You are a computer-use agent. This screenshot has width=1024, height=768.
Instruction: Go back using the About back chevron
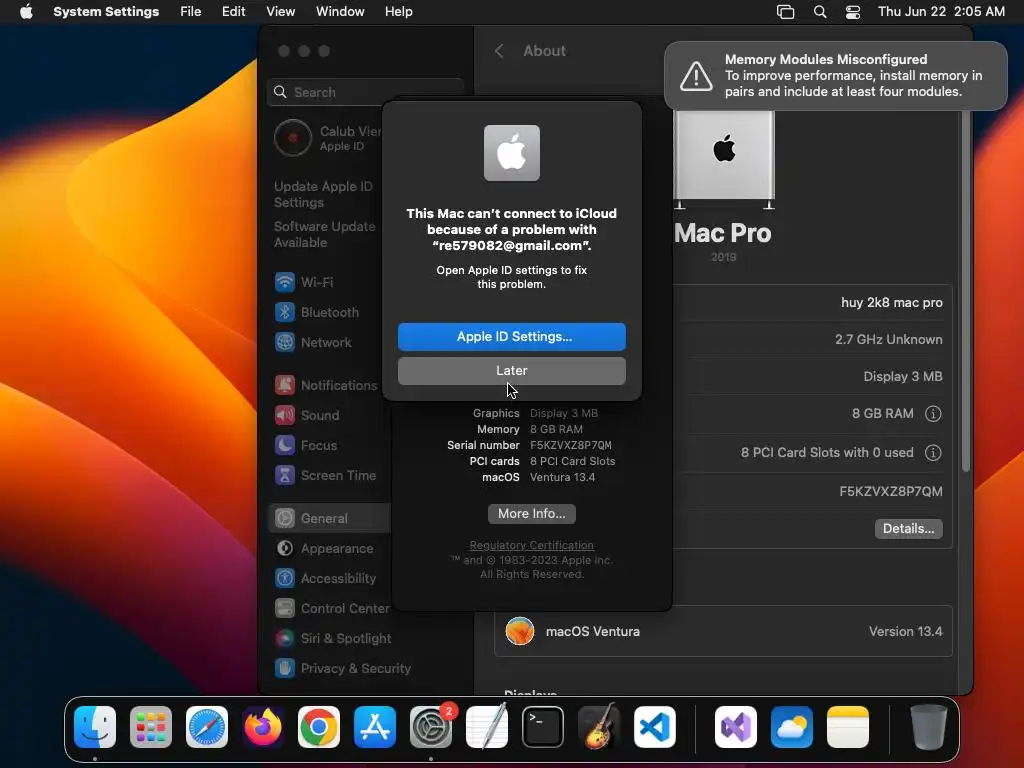click(499, 51)
